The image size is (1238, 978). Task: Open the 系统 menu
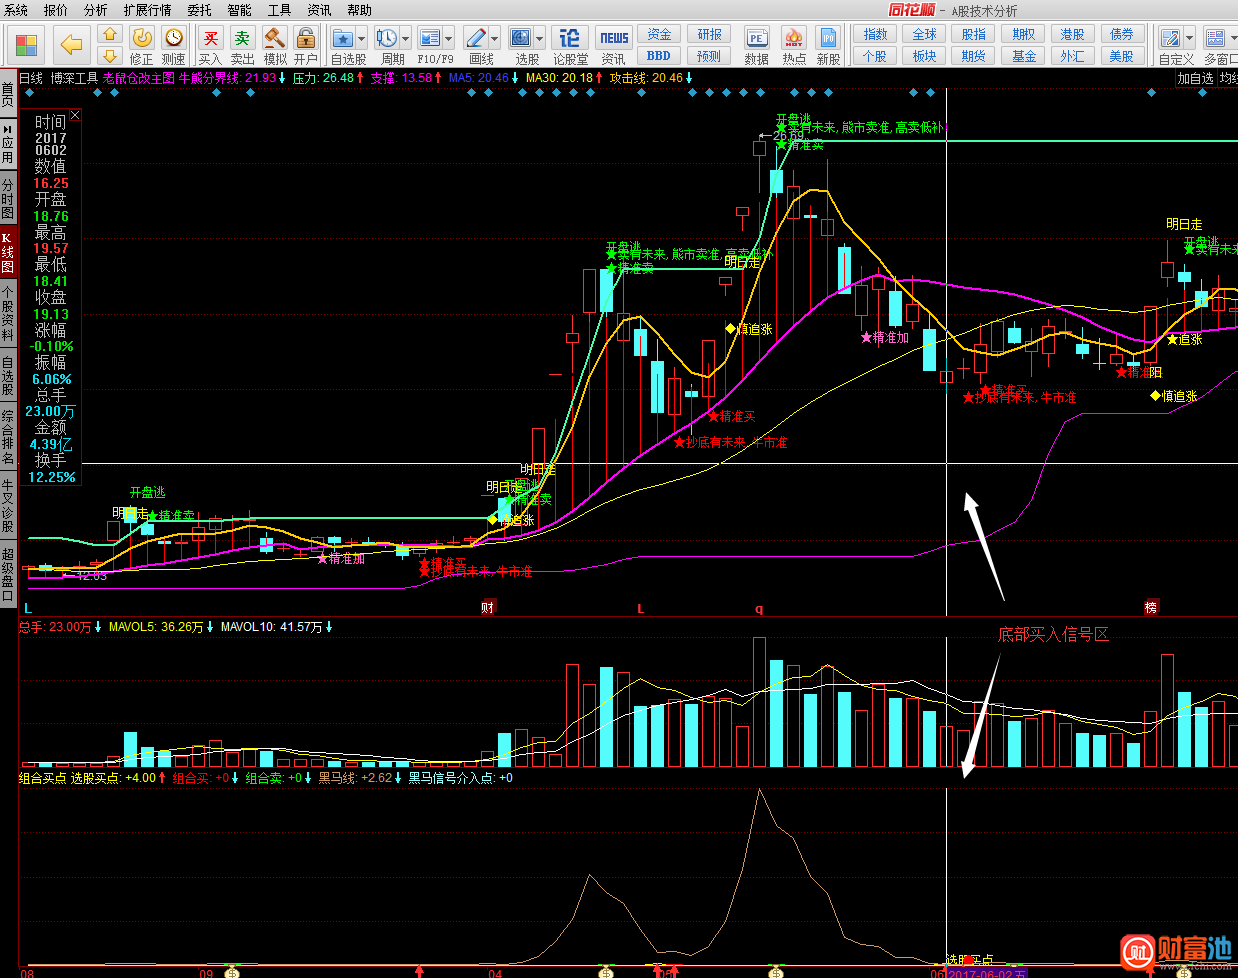coord(16,10)
